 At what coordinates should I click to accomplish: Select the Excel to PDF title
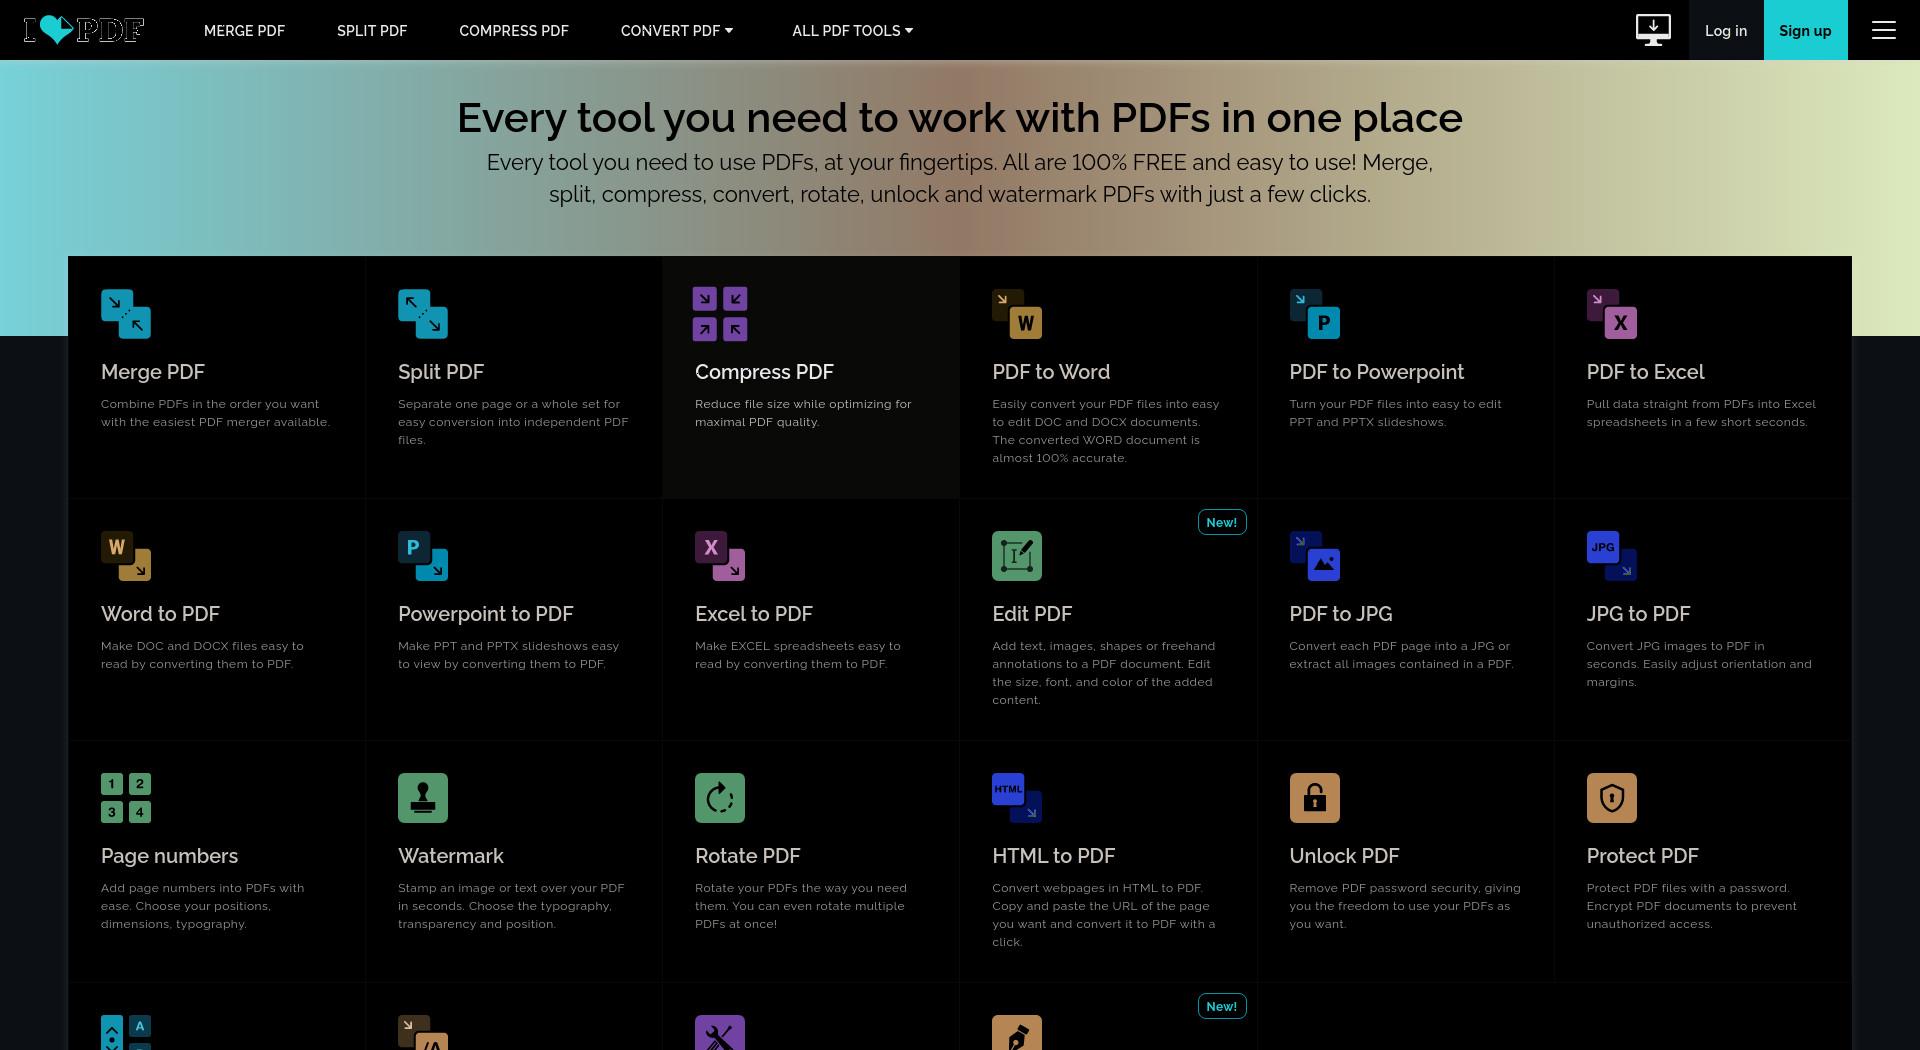click(x=754, y=614)
